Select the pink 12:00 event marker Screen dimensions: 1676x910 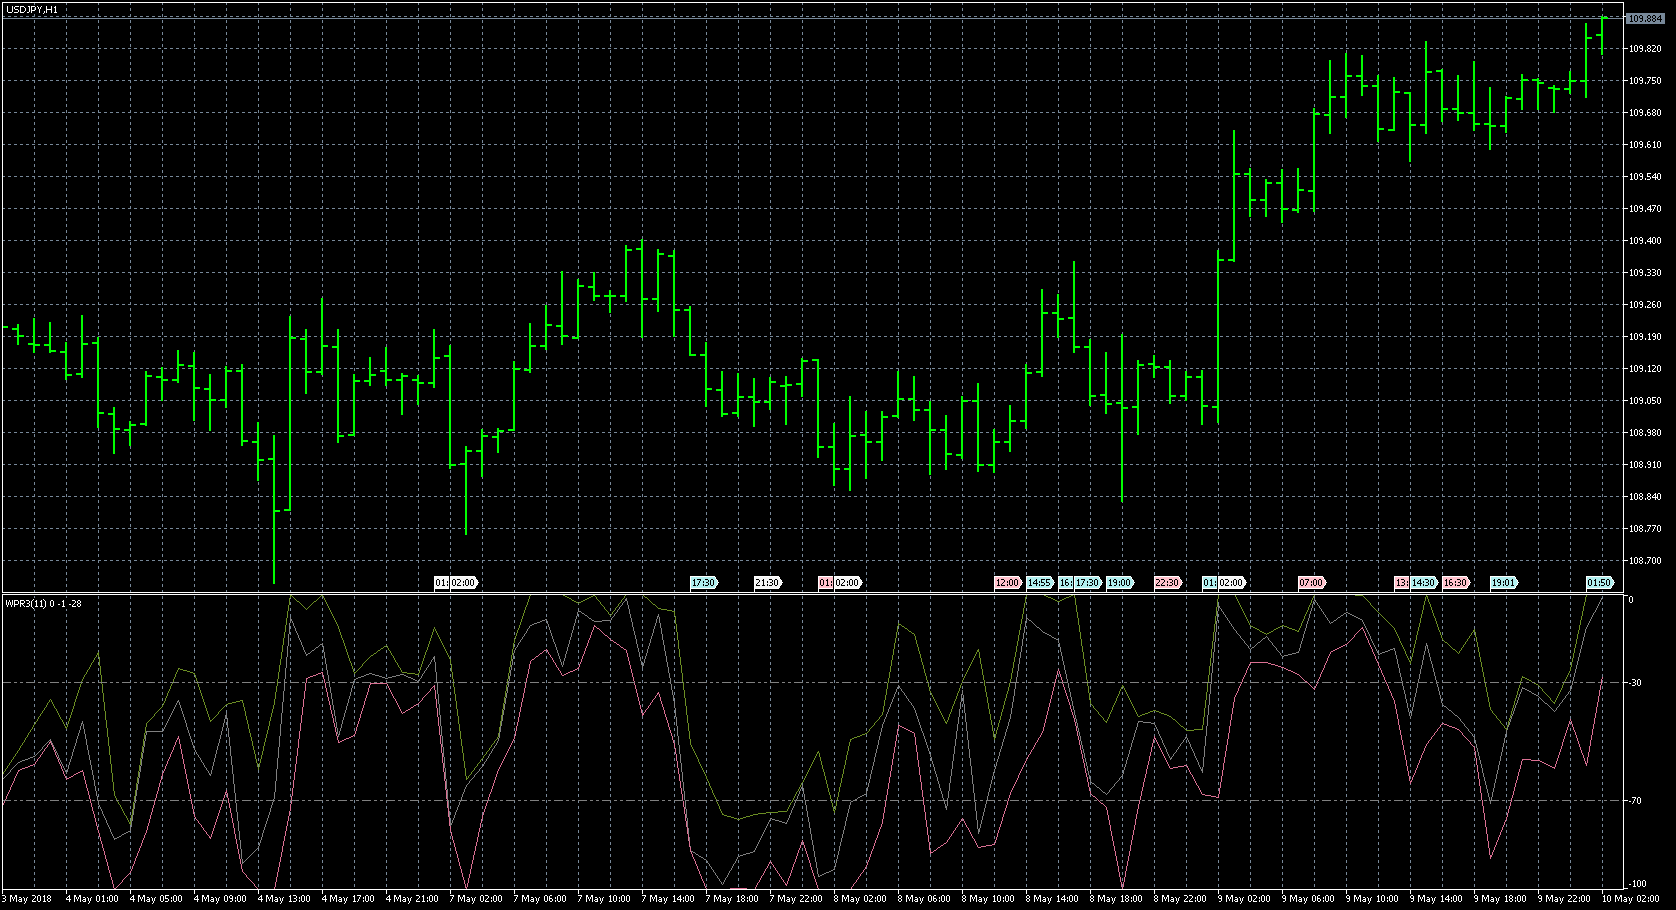pos(1007,583)
